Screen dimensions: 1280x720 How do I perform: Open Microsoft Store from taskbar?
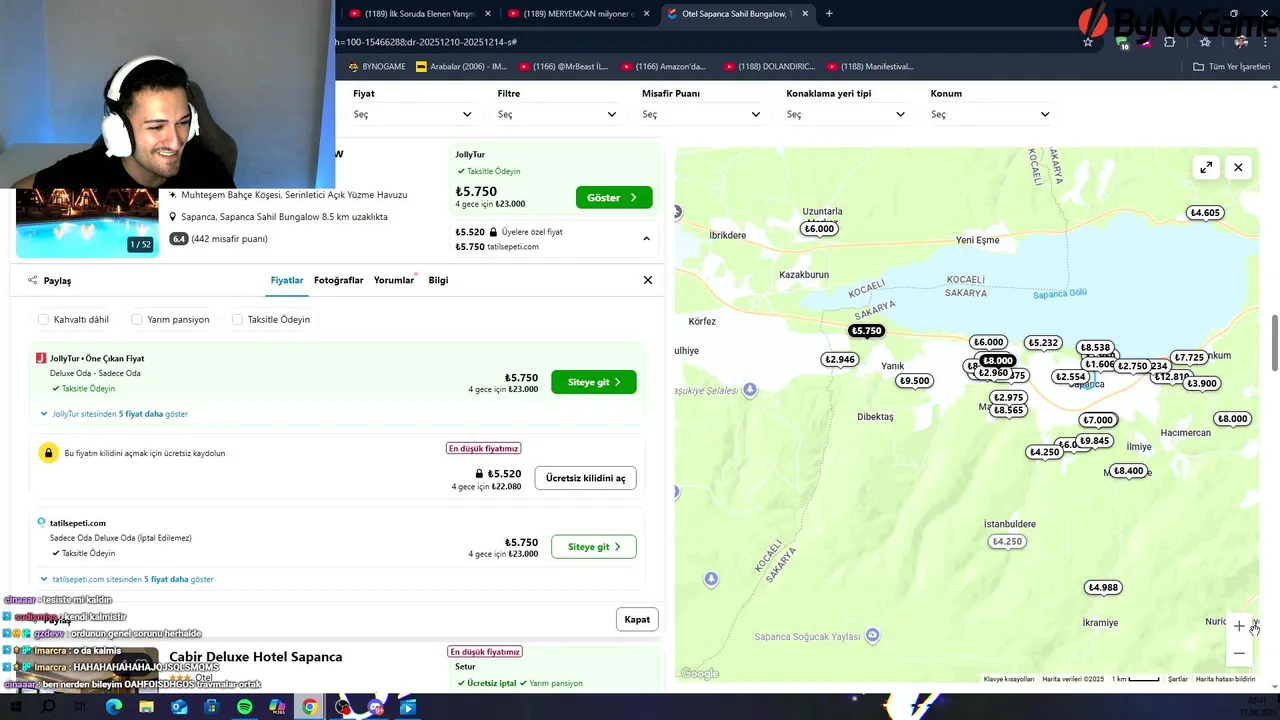tap(211, 707)
